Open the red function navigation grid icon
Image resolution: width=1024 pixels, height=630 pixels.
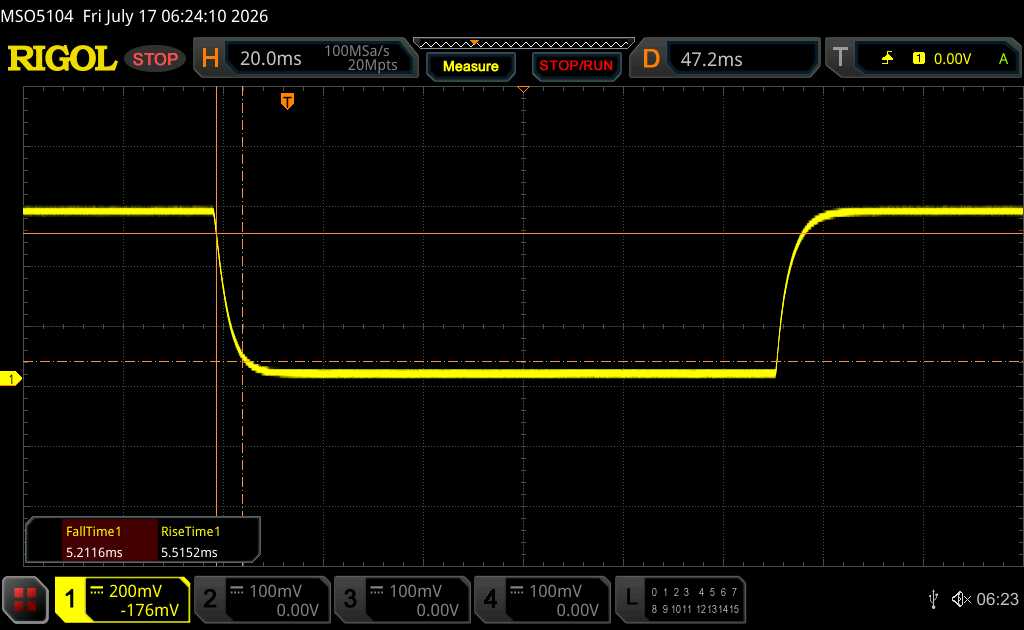[25, 599]
